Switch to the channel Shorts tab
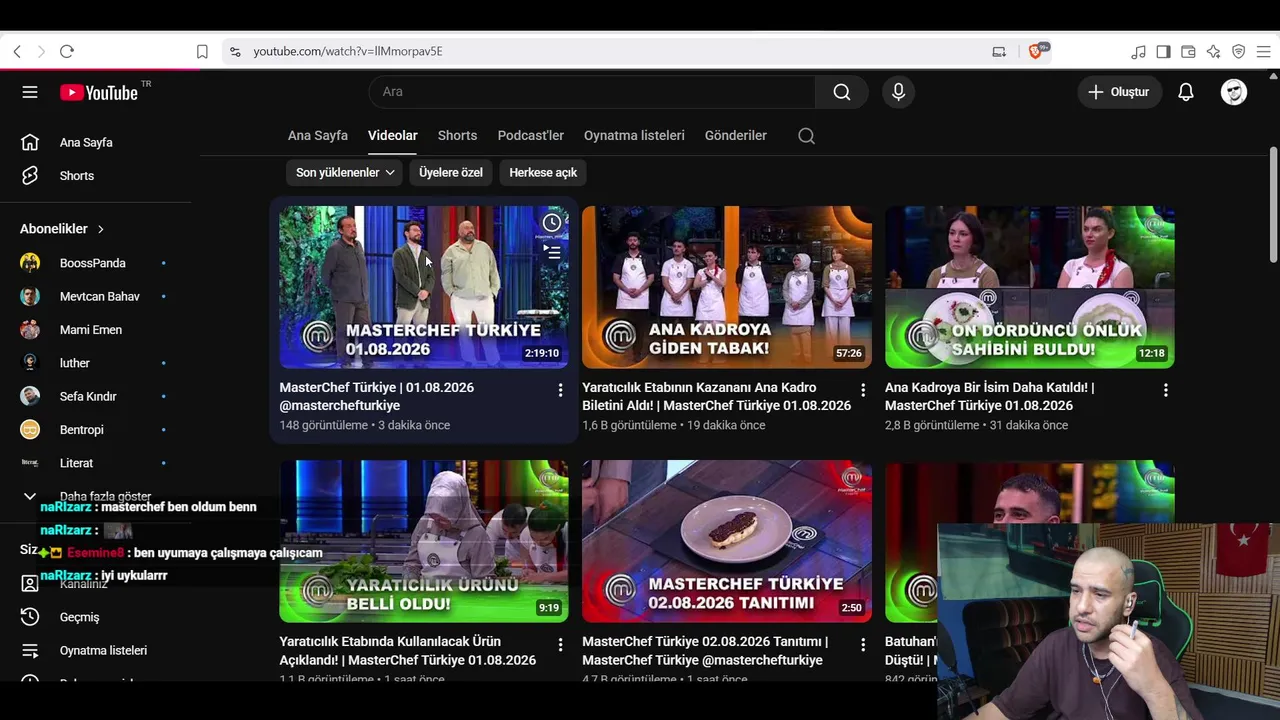 point(457,136)
